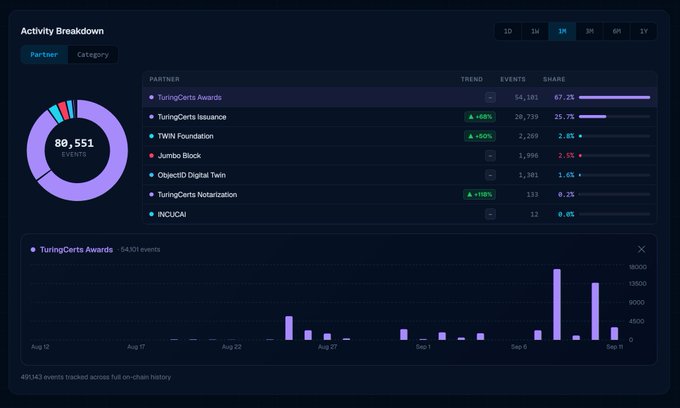This screenshot has height=408, width=680.
Task: Click the TREND column header
Action: [x=472, y=79]
